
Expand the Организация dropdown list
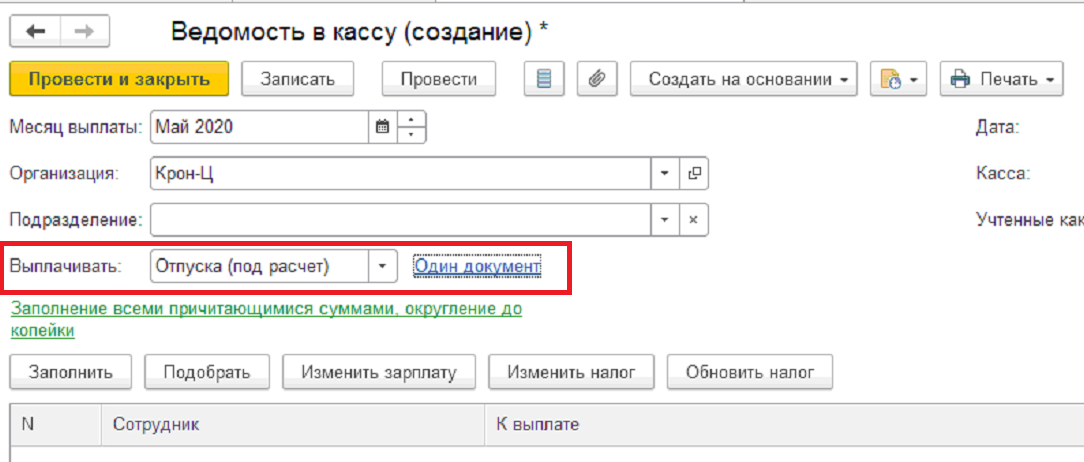coord(665,173)
